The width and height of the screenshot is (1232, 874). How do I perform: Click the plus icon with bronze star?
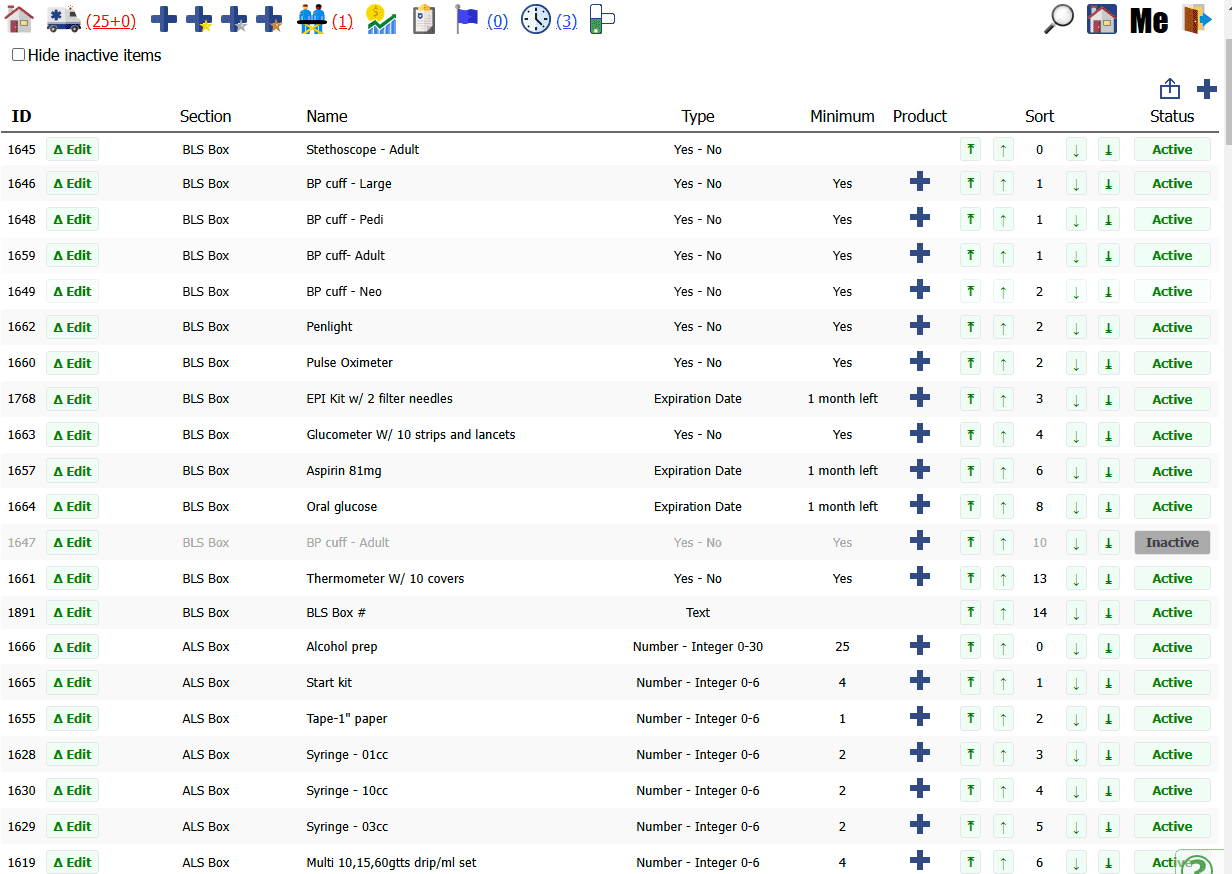pos(269,20)
